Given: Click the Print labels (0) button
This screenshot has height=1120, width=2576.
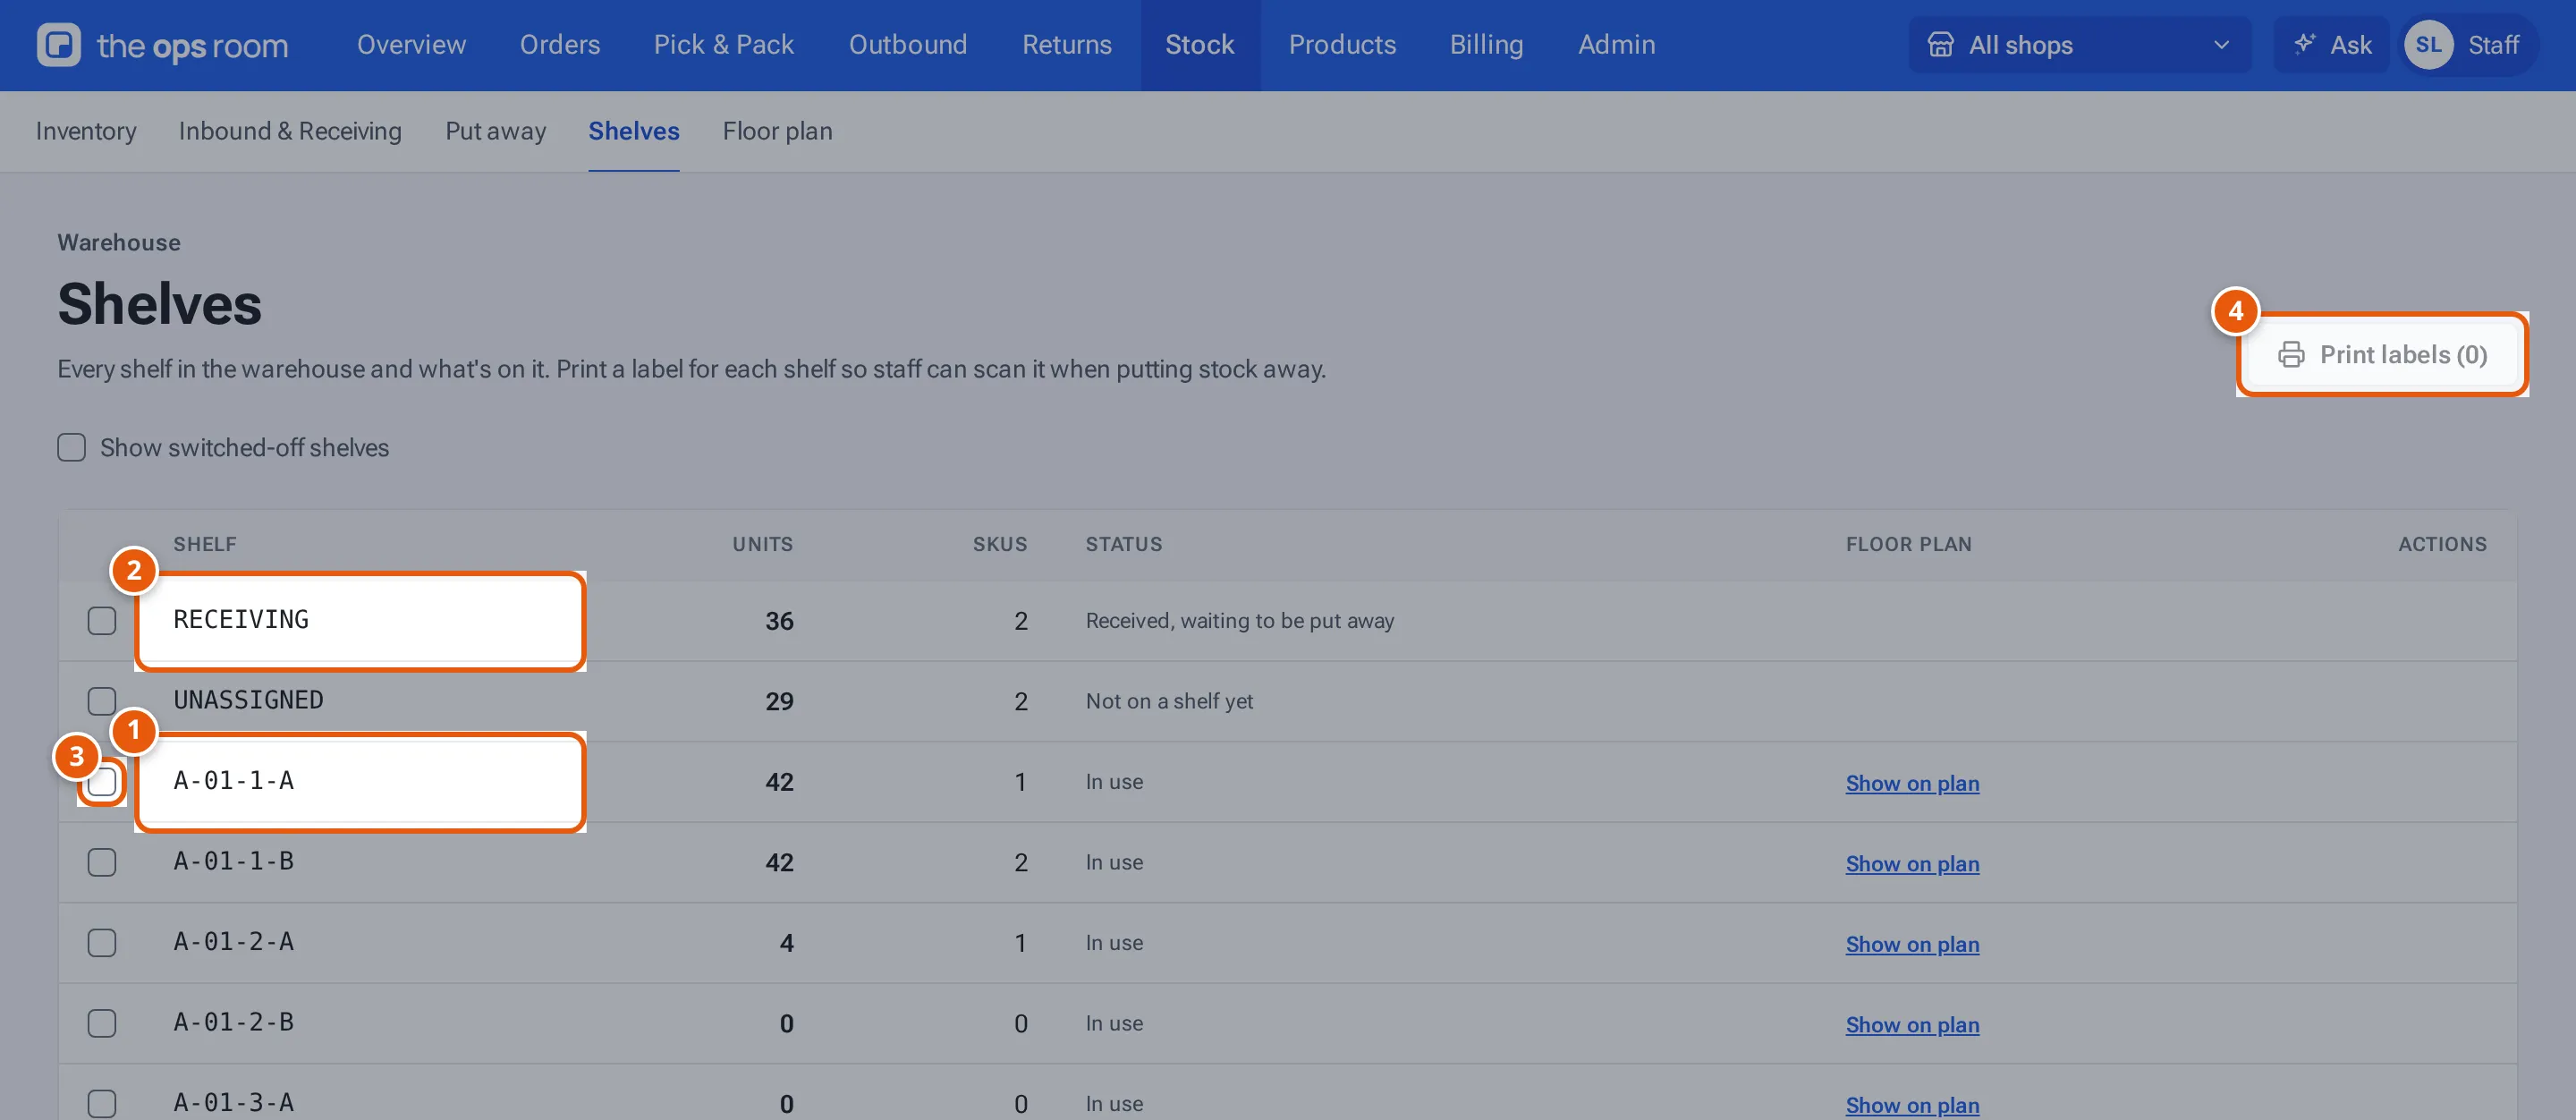Looking at the screenshot, I should point(2382,355).
